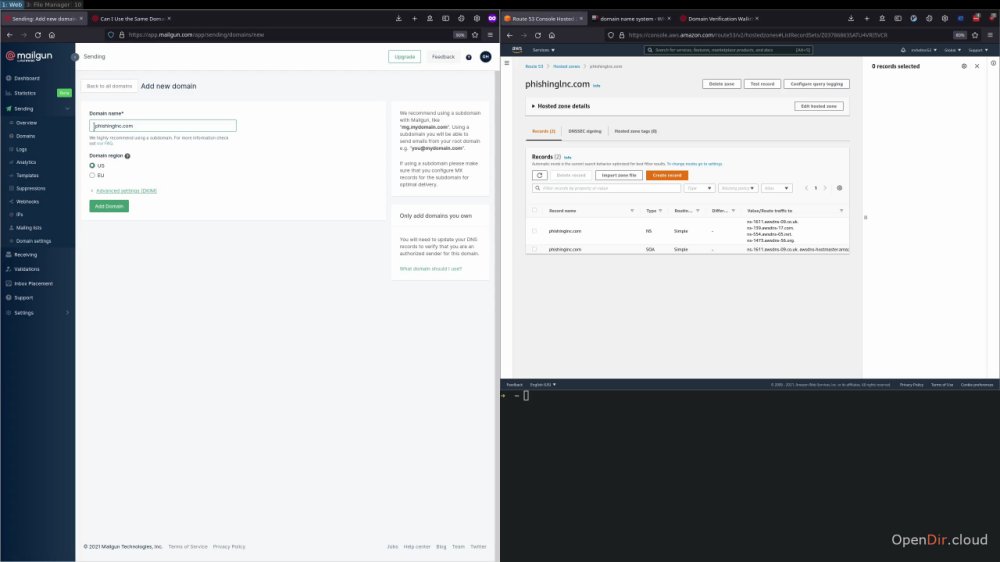The width and height of the screenshot is (1000, 562).
Task: Open the Type filter dropdown
Action: (699, 188)
